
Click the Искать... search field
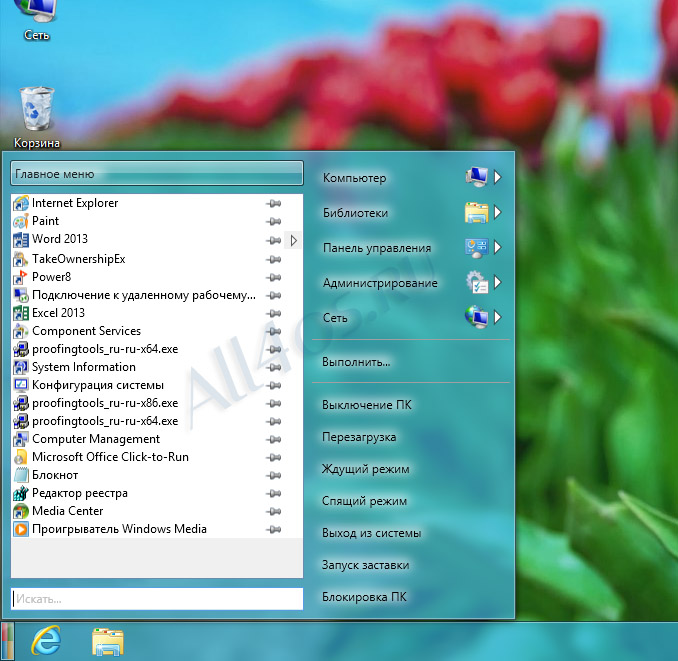pyautogui.click(x=157, y=599)
